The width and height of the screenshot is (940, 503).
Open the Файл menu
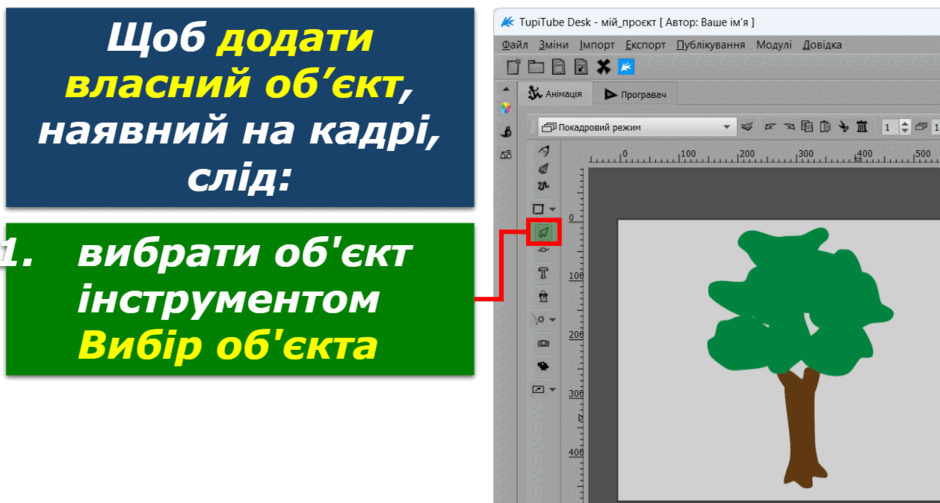(514, 45)
